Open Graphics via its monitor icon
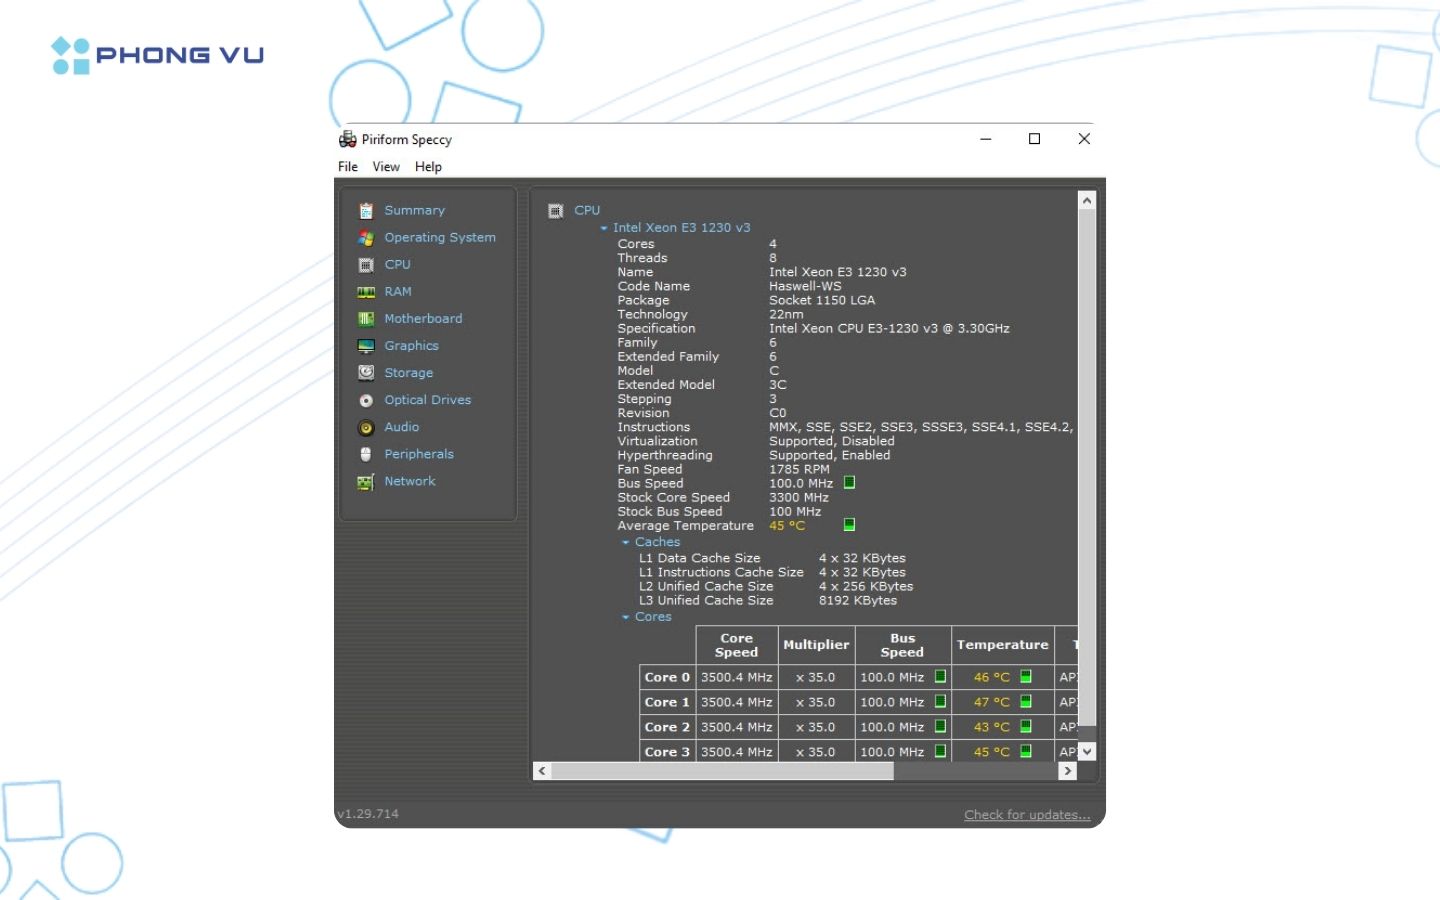 tap(366, 346)
